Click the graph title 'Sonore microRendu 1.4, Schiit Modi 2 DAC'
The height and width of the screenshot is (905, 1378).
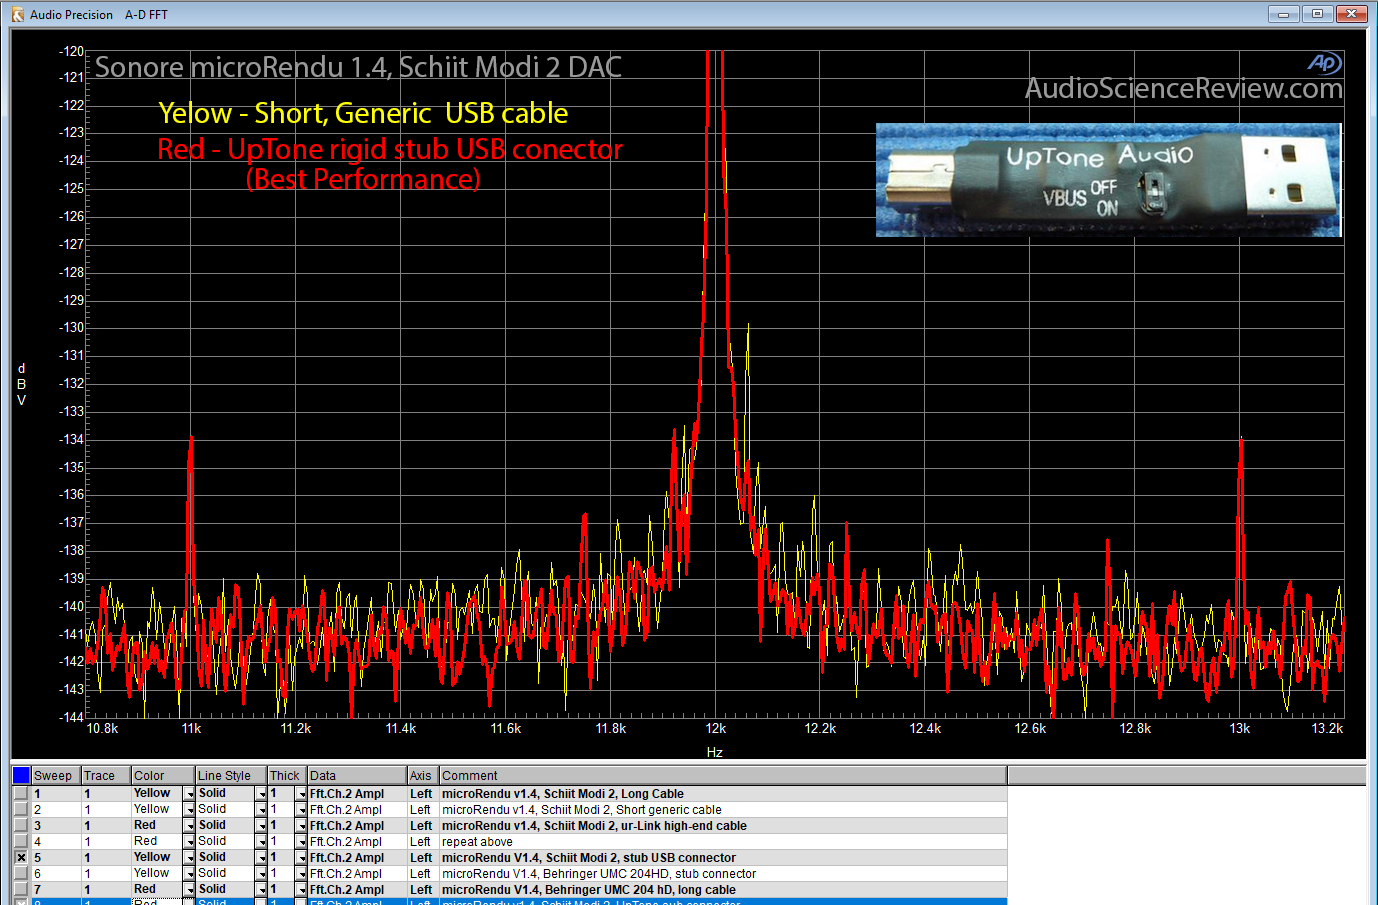(358, 67)
